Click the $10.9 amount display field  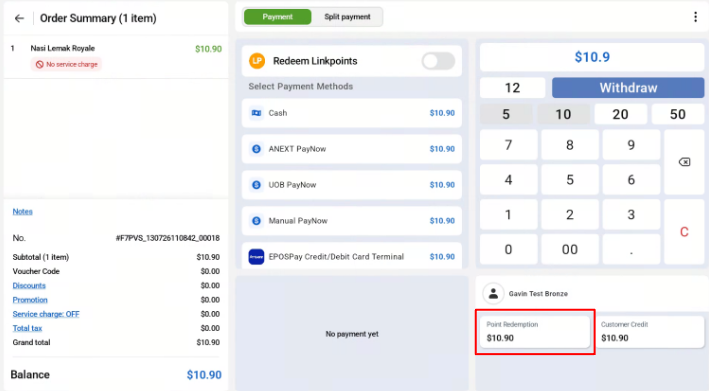coord(592,57)
